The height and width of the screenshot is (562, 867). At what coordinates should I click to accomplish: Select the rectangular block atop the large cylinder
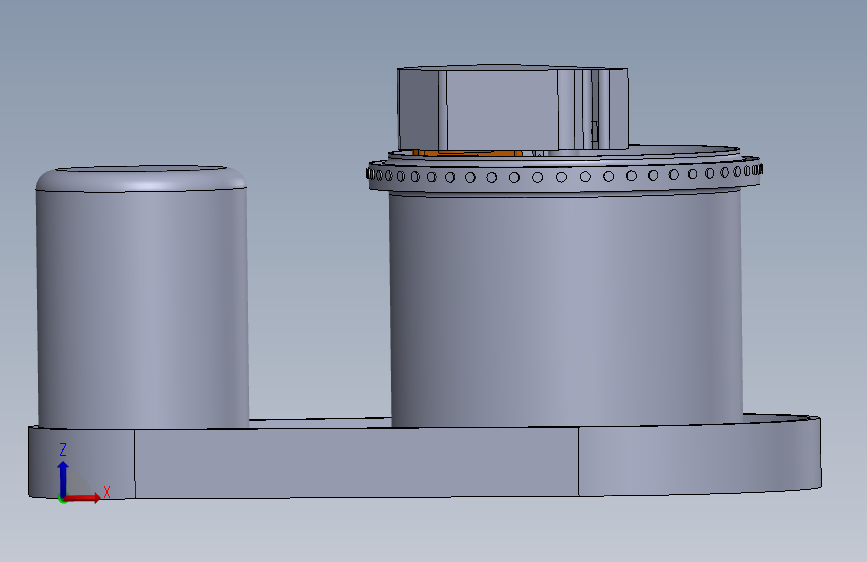[513, 108]
